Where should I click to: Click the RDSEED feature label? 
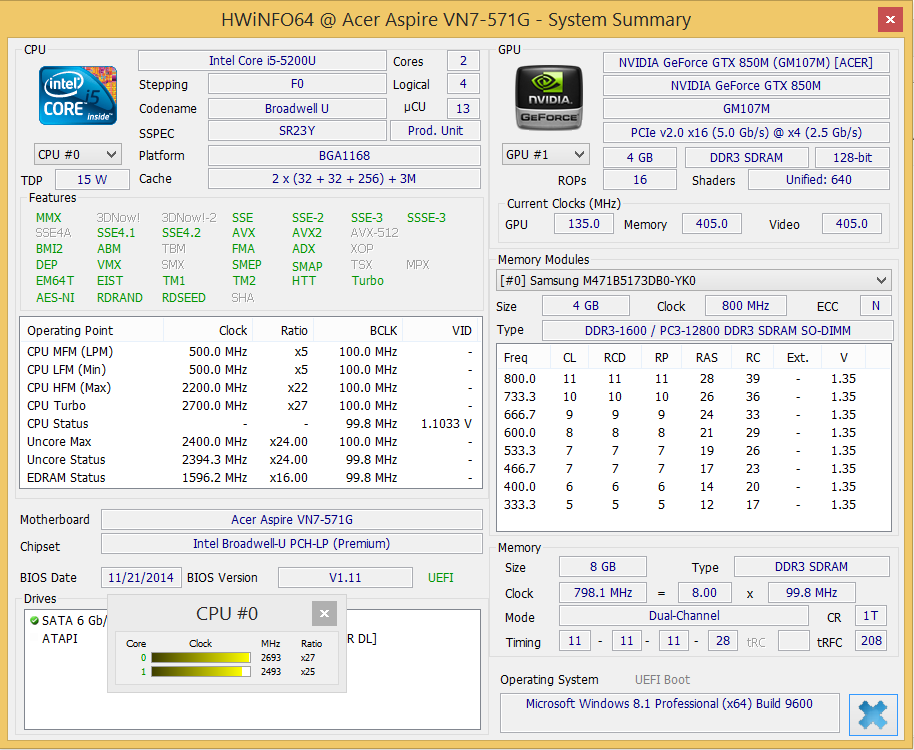[x=184, y=298]
